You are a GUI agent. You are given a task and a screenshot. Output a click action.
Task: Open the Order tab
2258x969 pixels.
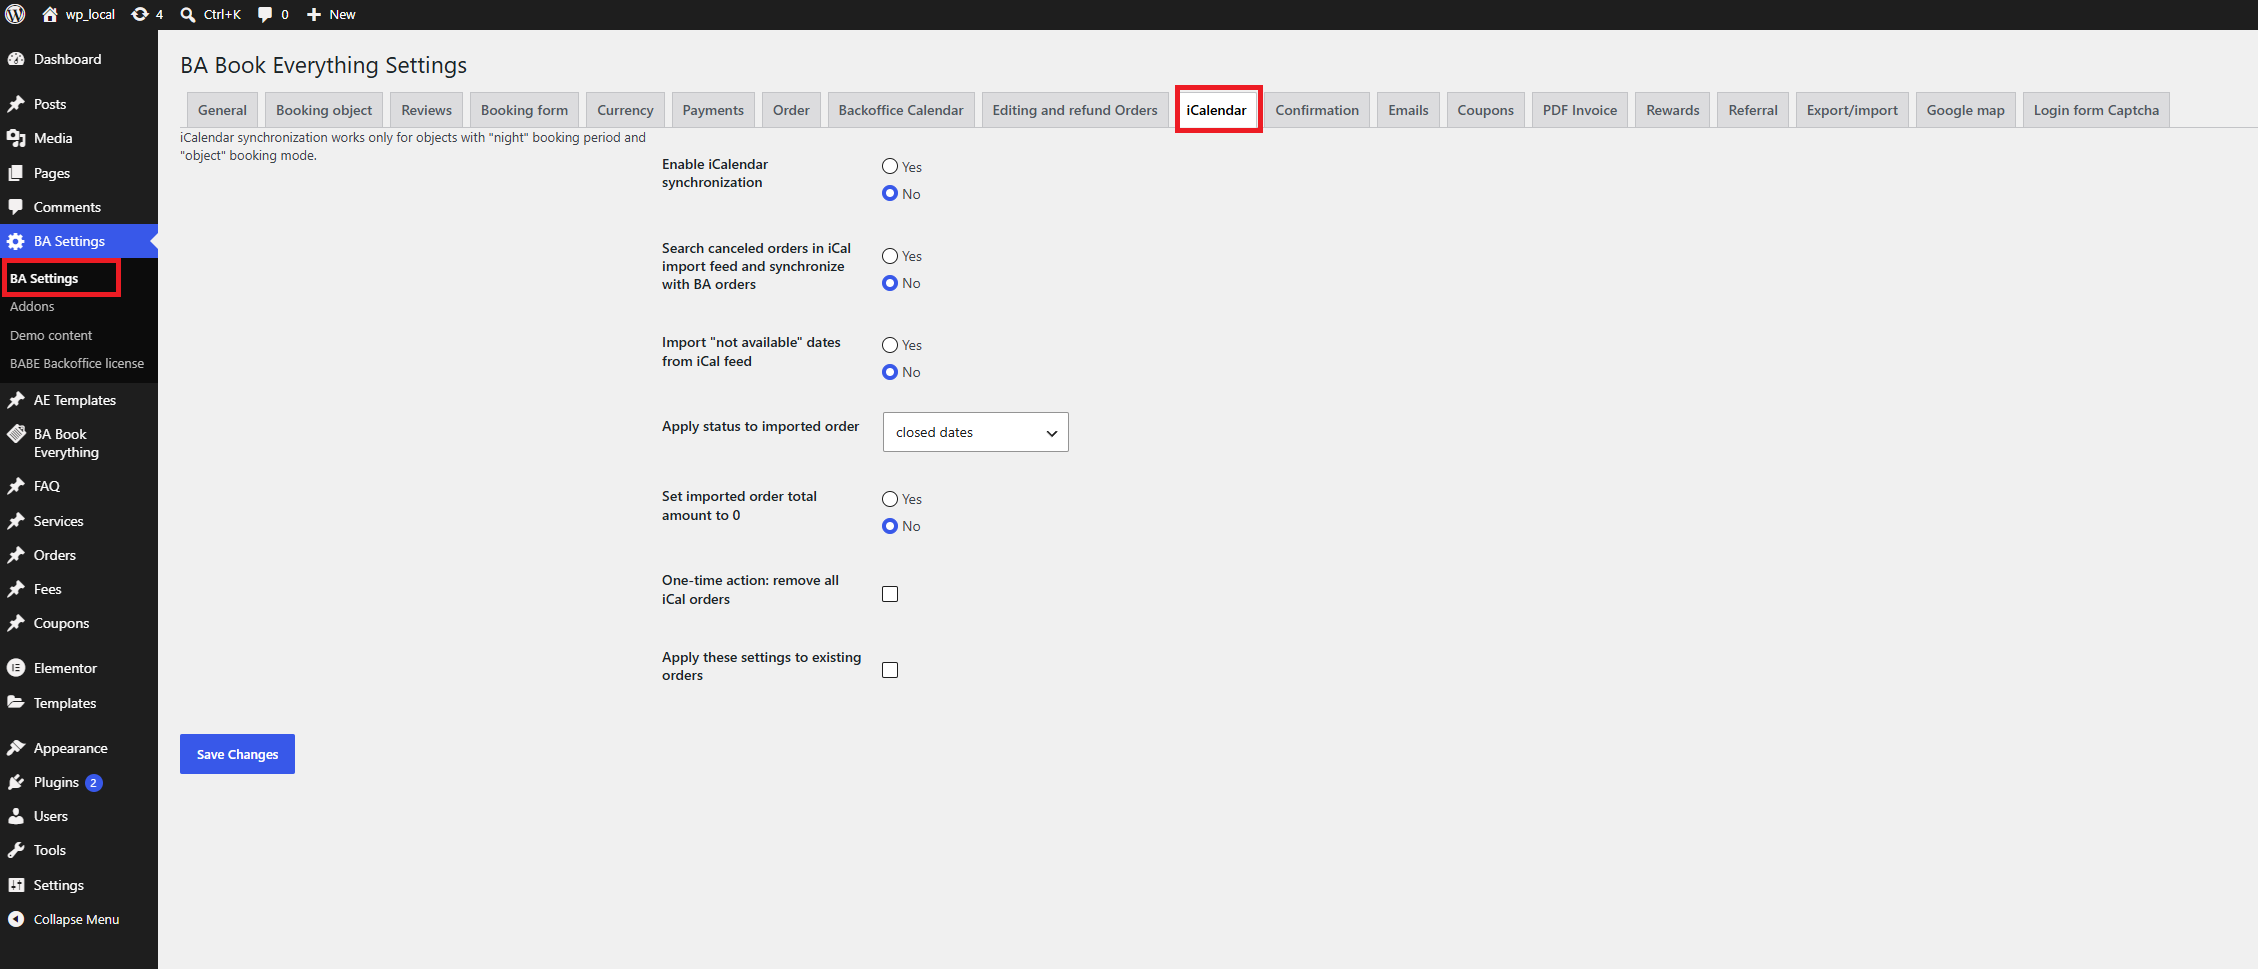pyautogui.click(x=791, y=110)
